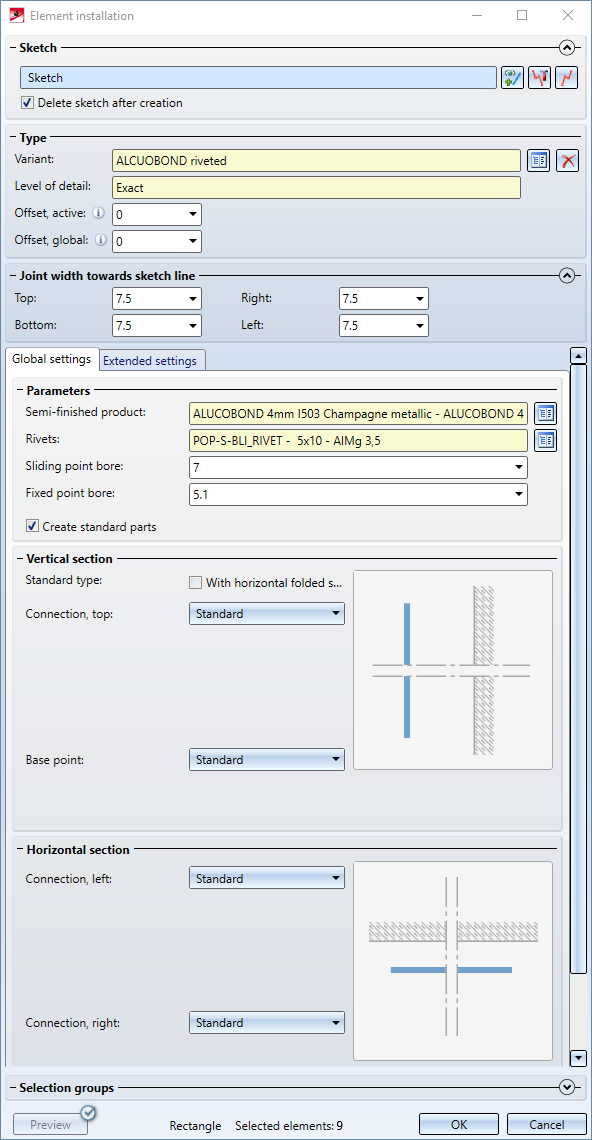The image size is (592, 1140).
Task: Enable With horizontal folded checkbox
Action: 195,582
